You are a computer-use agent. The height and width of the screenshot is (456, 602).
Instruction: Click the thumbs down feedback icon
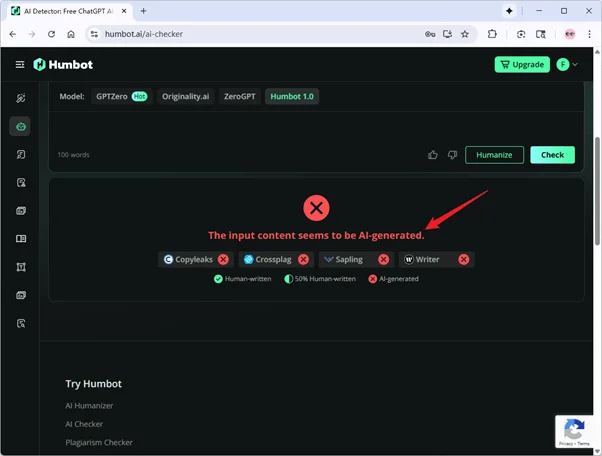coord(452,155)
